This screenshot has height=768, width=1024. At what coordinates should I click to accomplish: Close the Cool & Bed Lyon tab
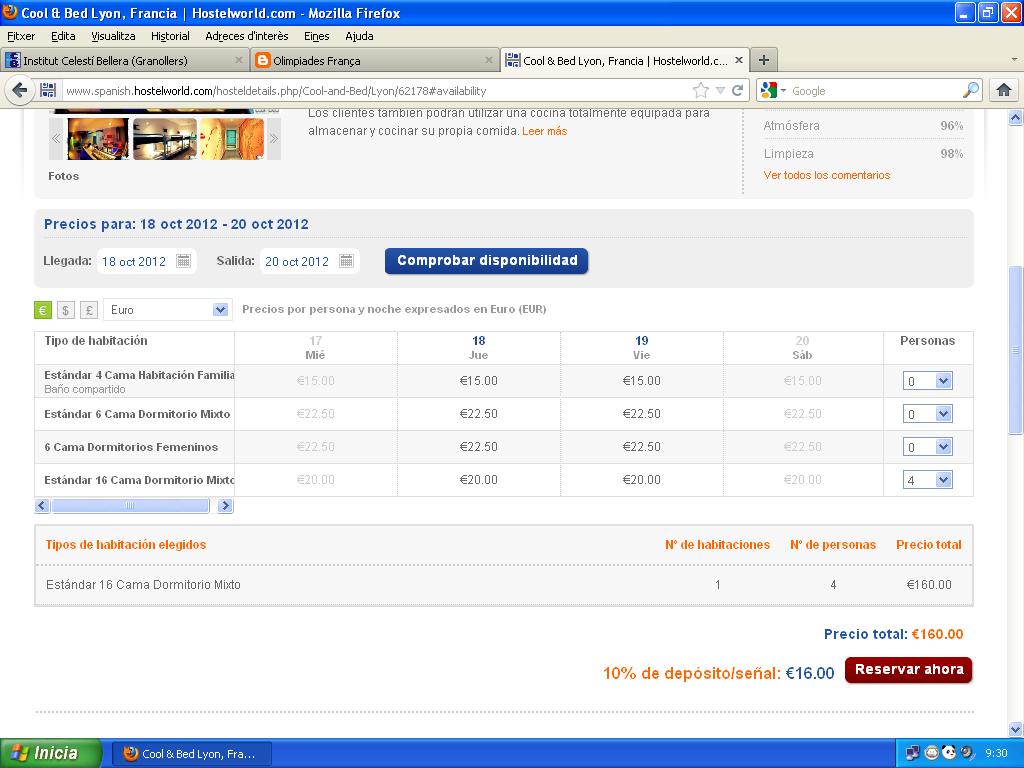pyautogui.click(x=739, y=60)
